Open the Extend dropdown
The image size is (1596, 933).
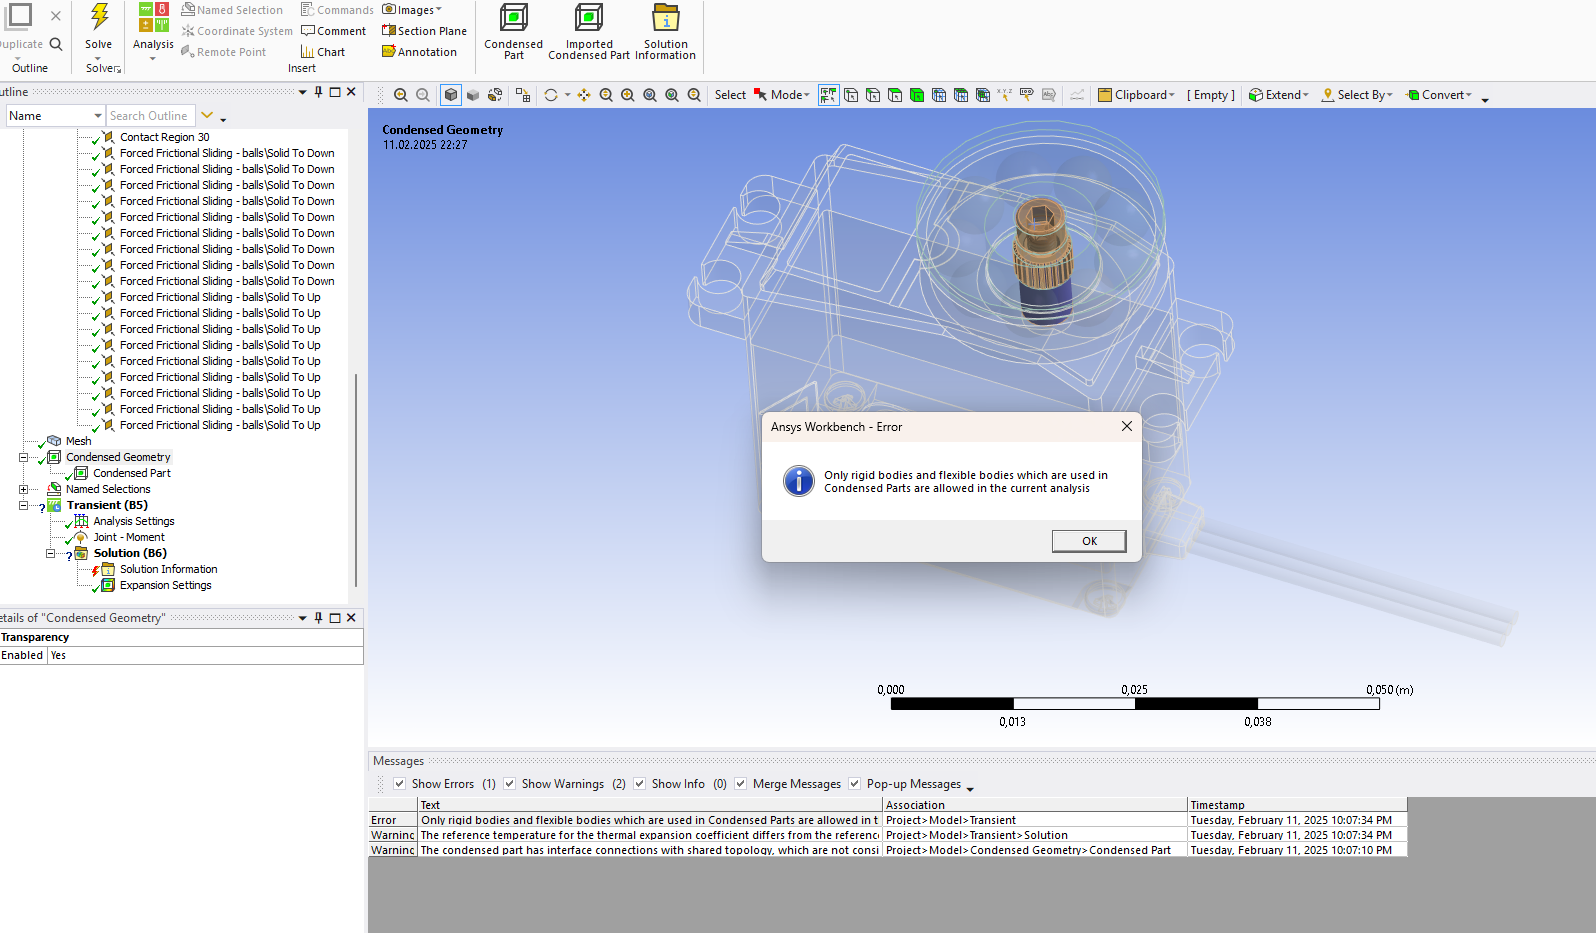pos(1279,95)
